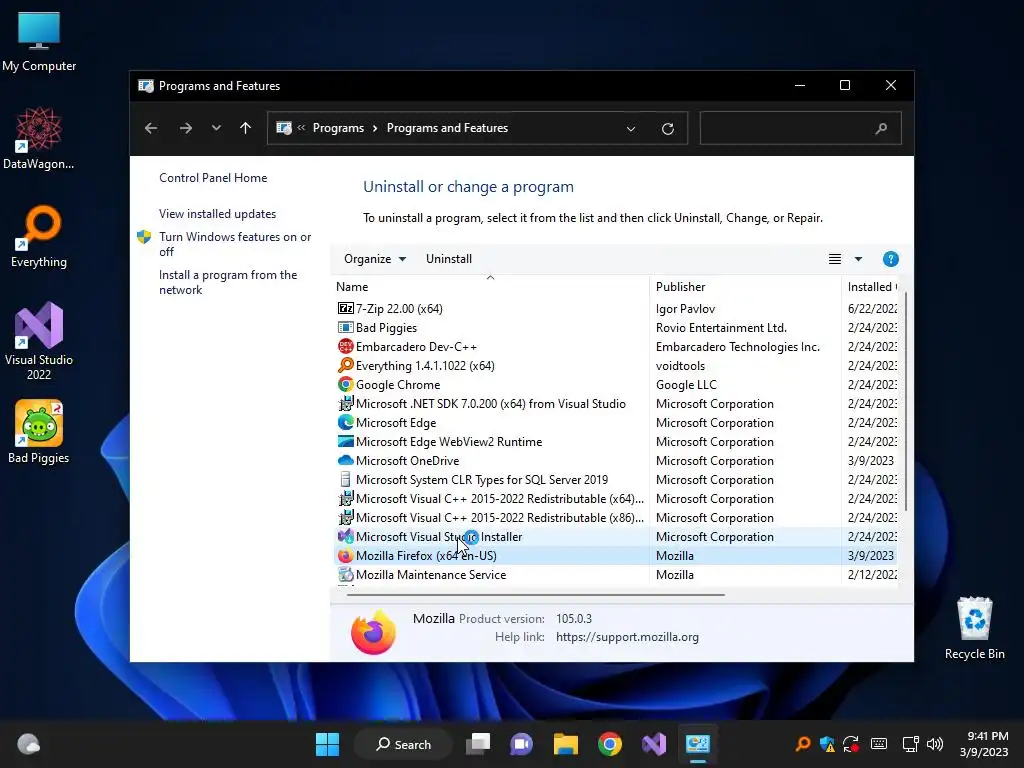Click the Programs and Features search box
This screenshot has height=768, width=1024.
click(800, 128)
